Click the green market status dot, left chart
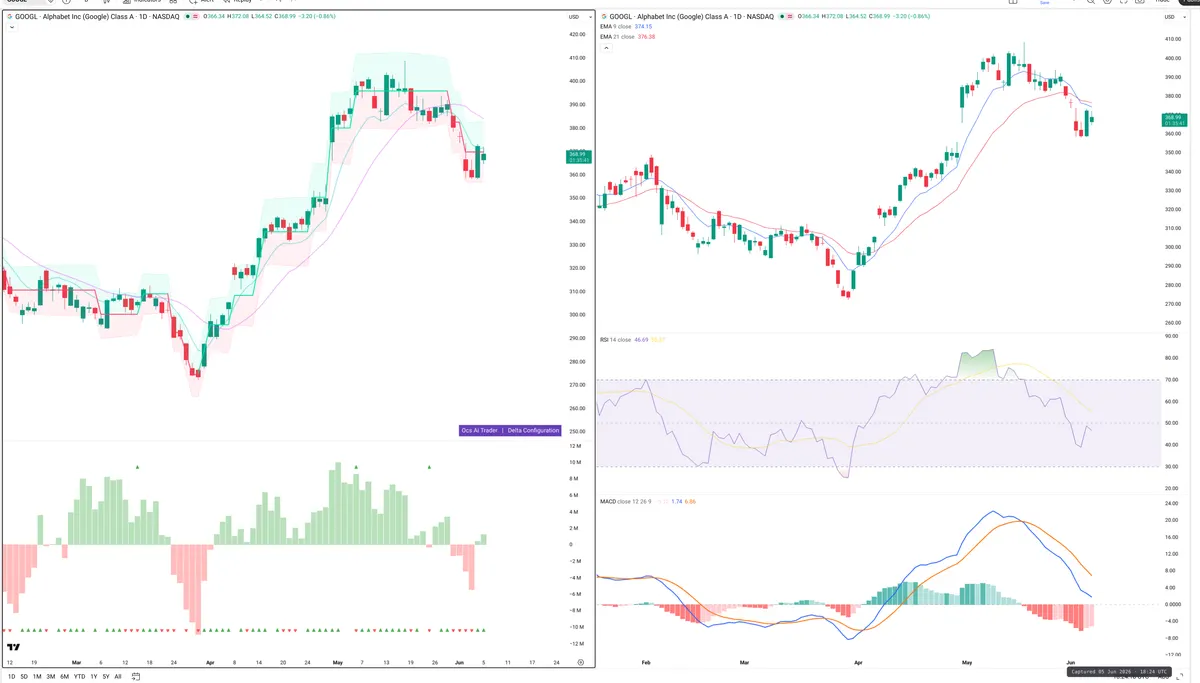Screen dimensions: 1200x683 click(187, 17)
